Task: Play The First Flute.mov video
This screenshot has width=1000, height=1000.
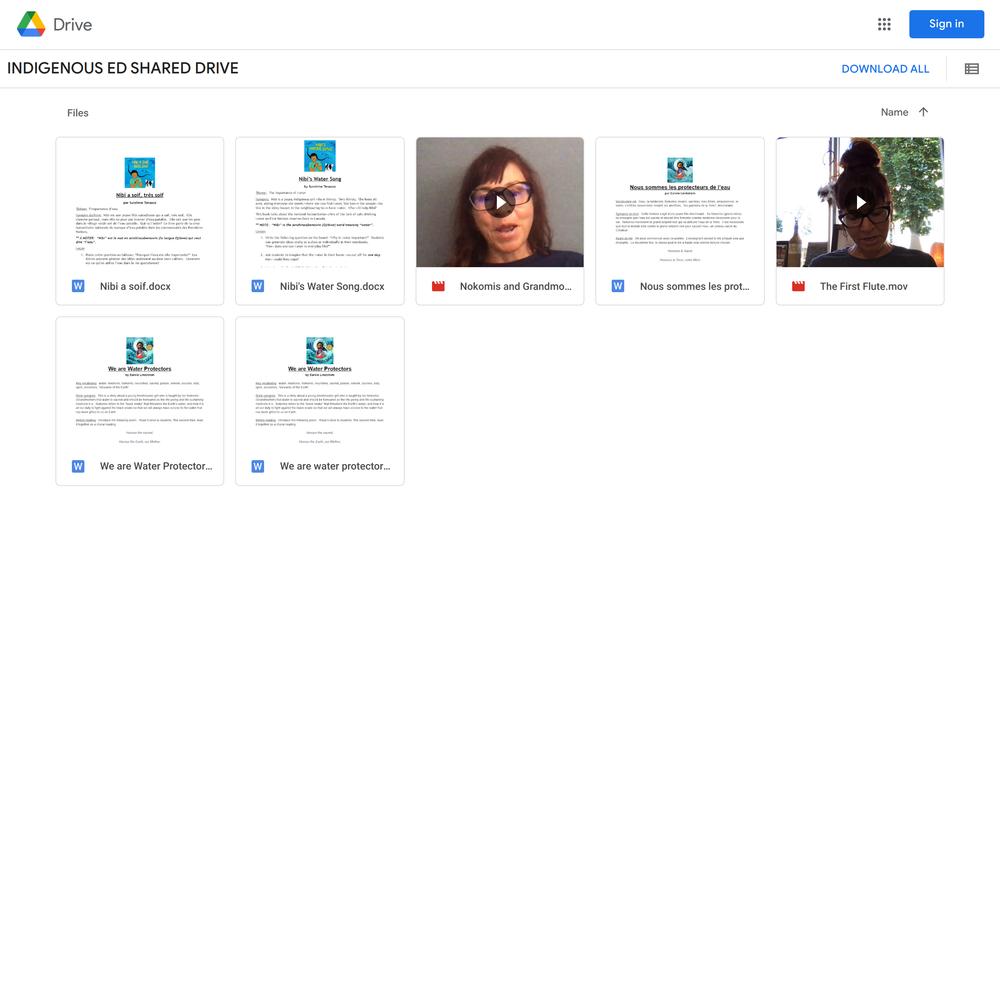Action: click(x=860, y=203)
